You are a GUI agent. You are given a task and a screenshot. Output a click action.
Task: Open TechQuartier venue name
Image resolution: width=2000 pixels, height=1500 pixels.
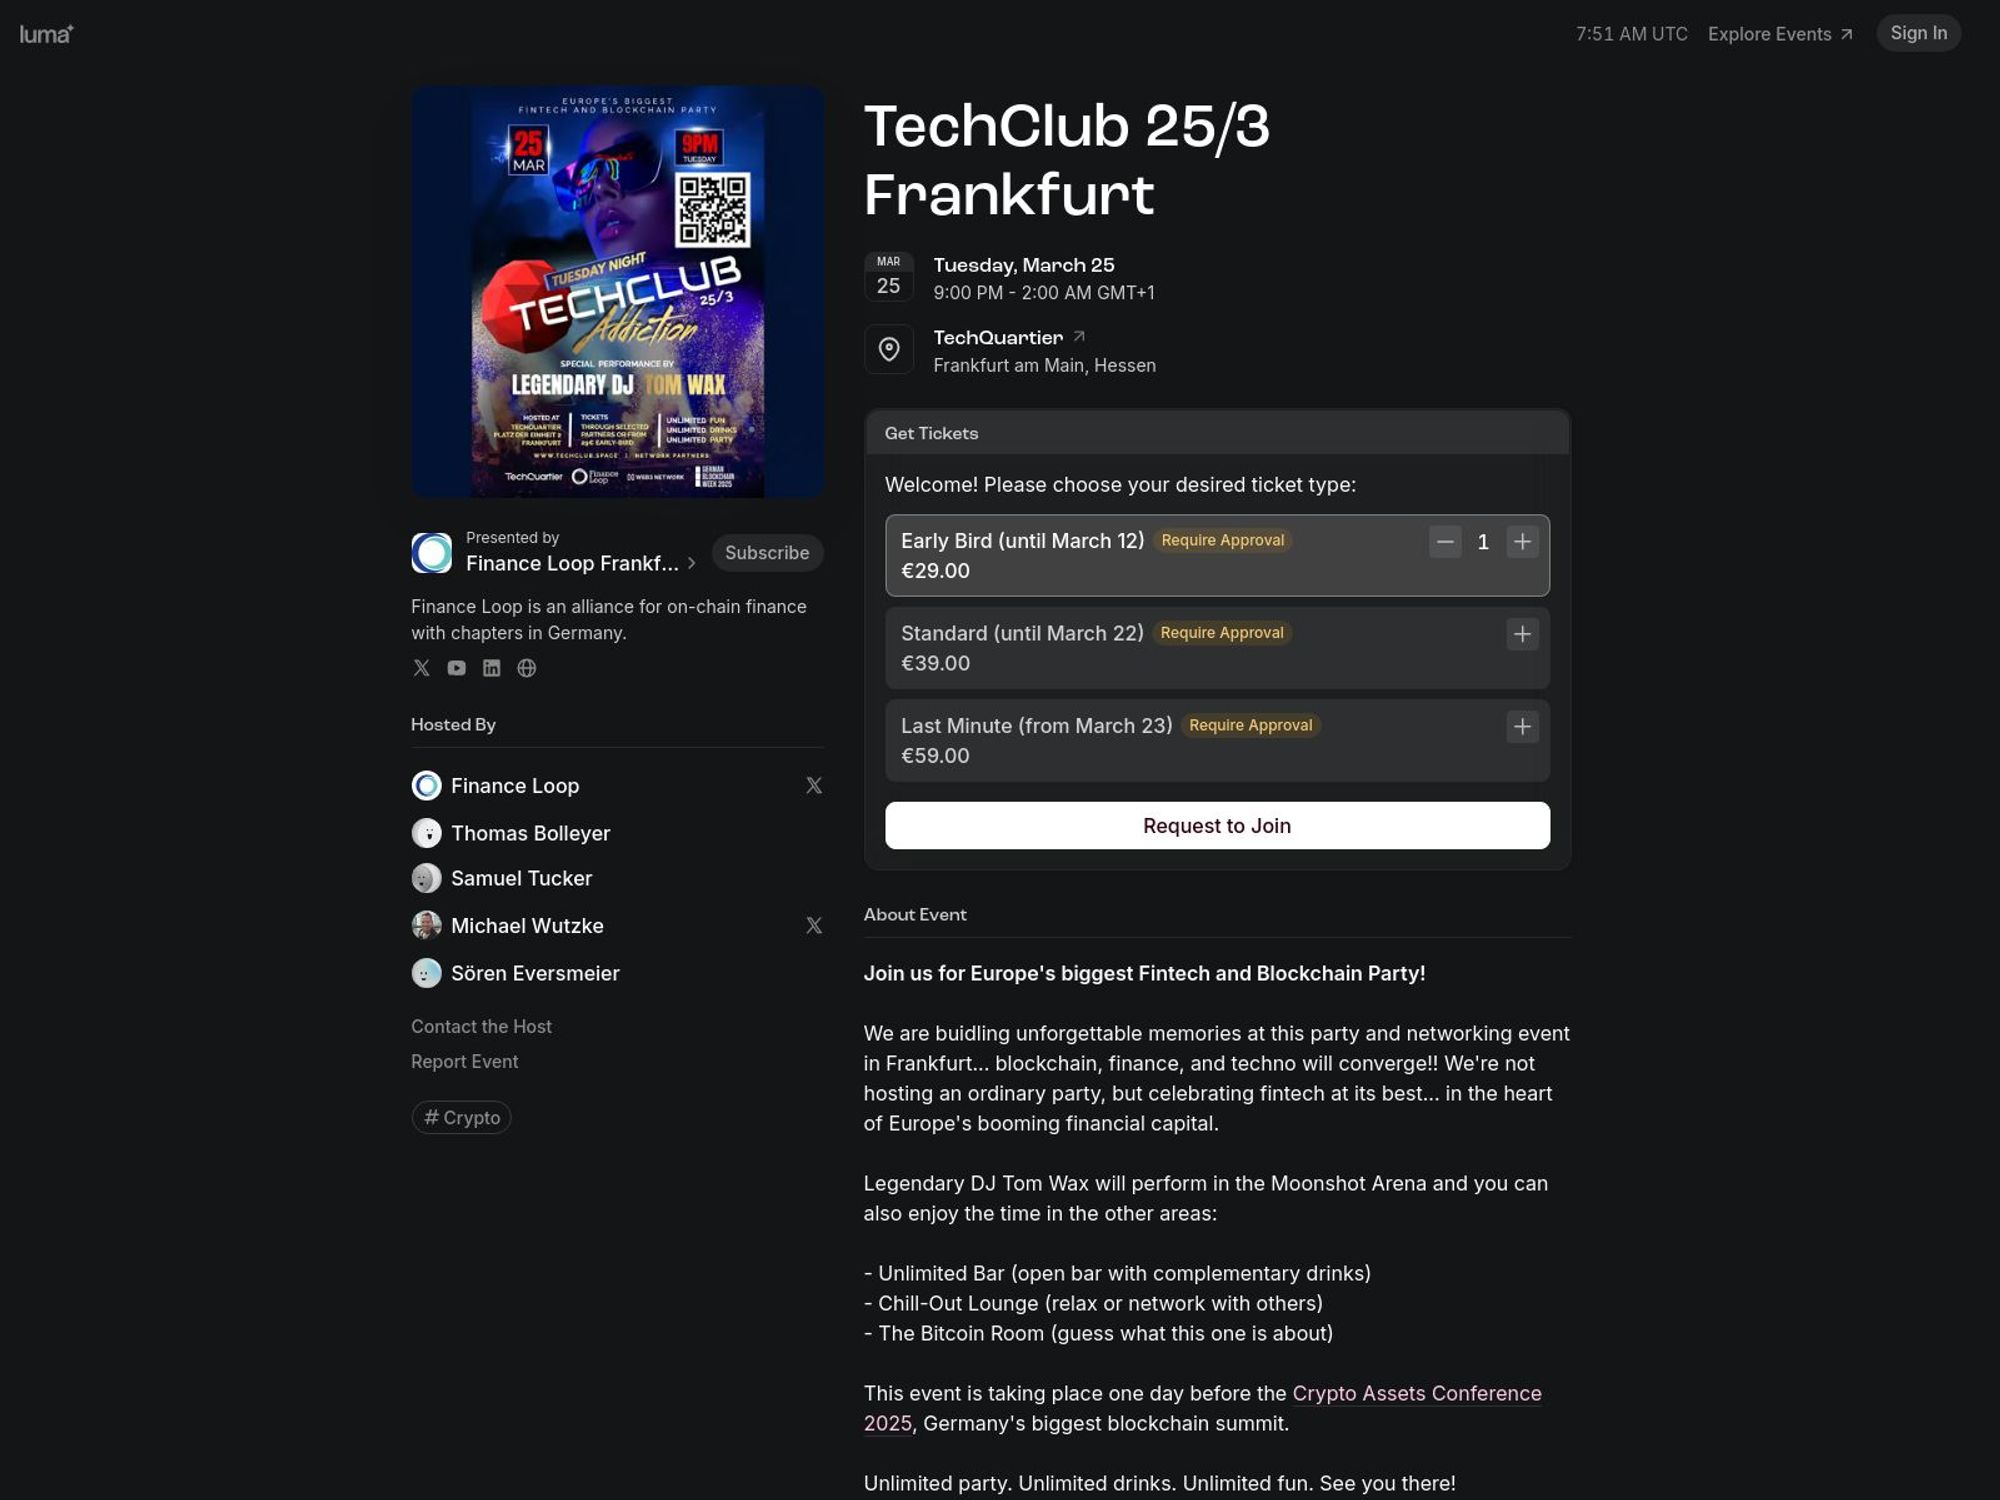(998, 337)
